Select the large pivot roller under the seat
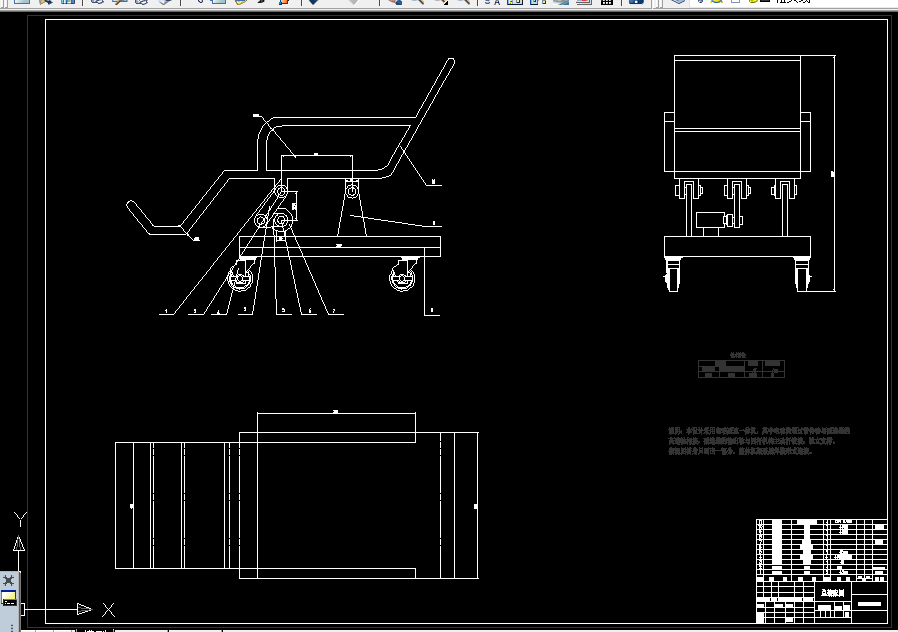 click(281, 220)
